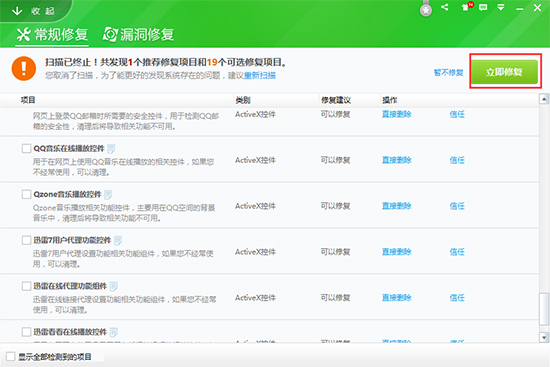The height and width of the screenshot is (367, 550).
Task: Click the orange warning exclamation icon
Action: tap(24, 68)
